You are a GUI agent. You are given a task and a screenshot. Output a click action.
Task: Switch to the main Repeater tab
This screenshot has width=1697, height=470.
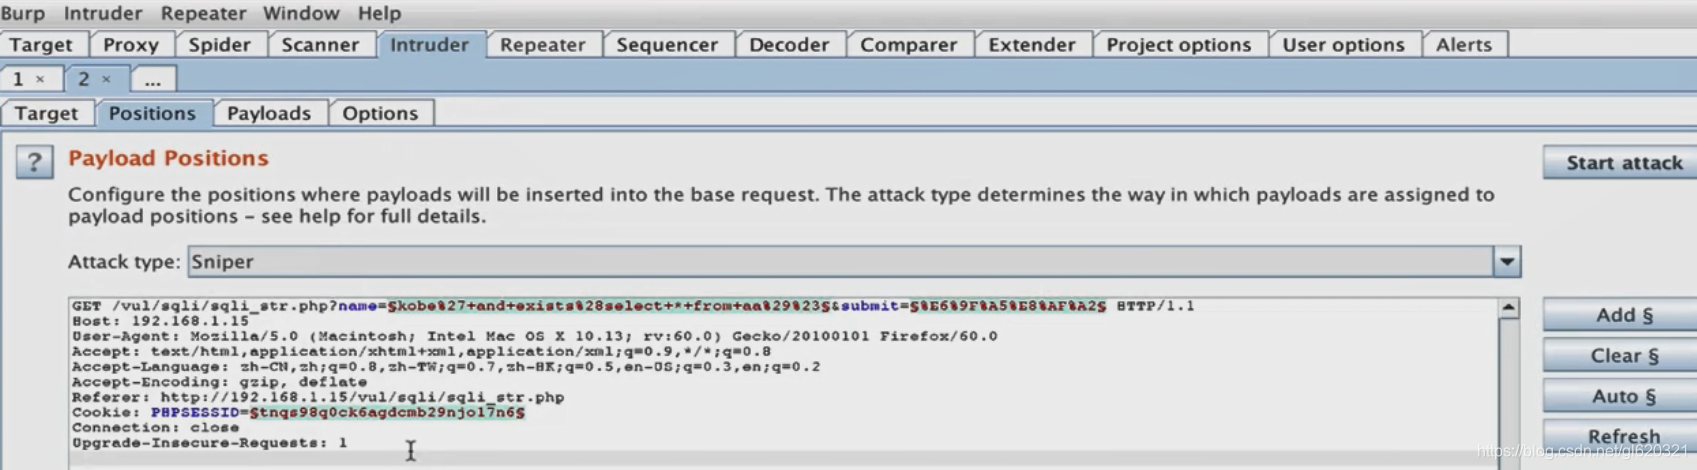point(543,45)
